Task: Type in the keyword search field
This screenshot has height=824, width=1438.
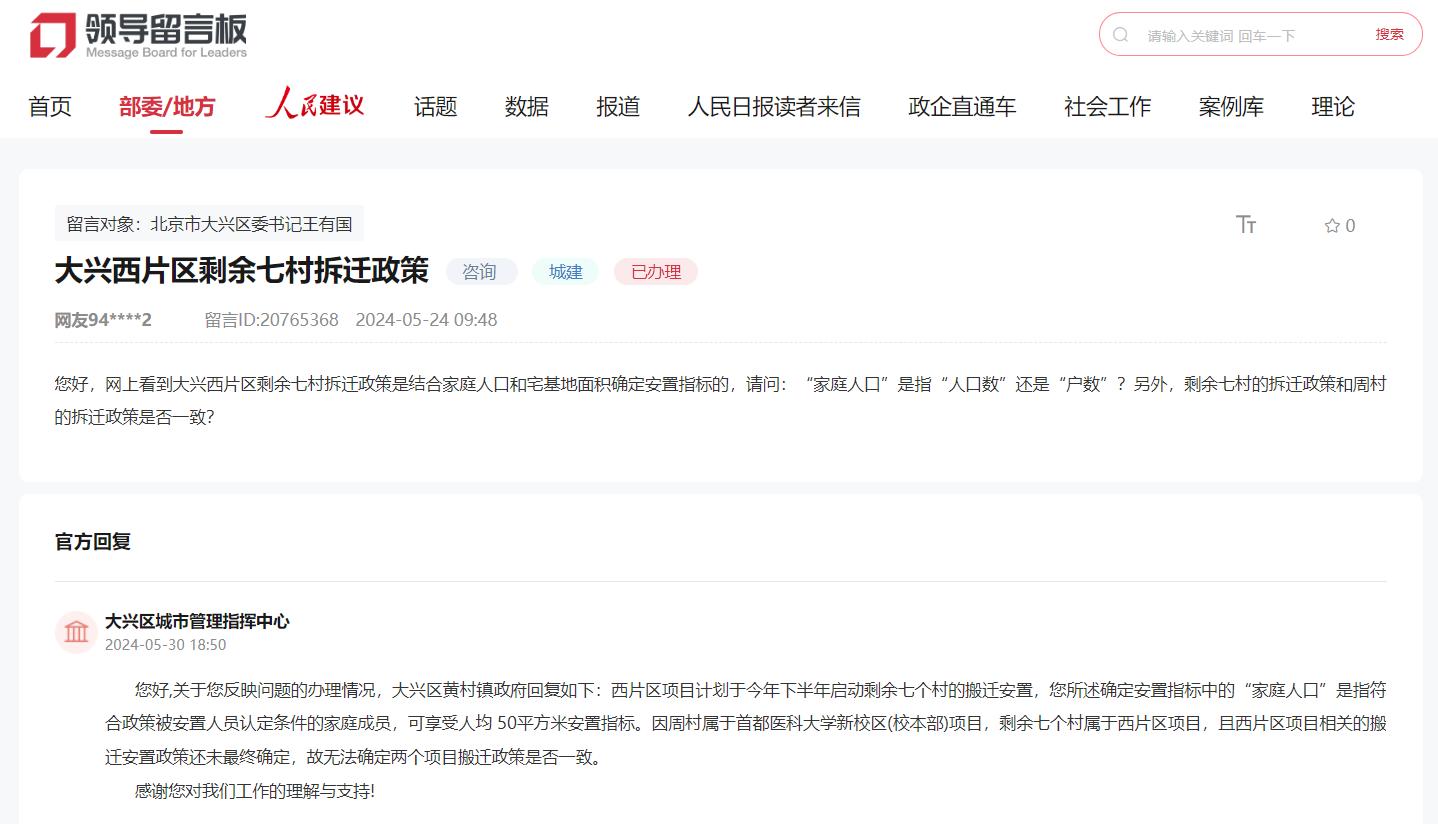Action: point(1250,35)
